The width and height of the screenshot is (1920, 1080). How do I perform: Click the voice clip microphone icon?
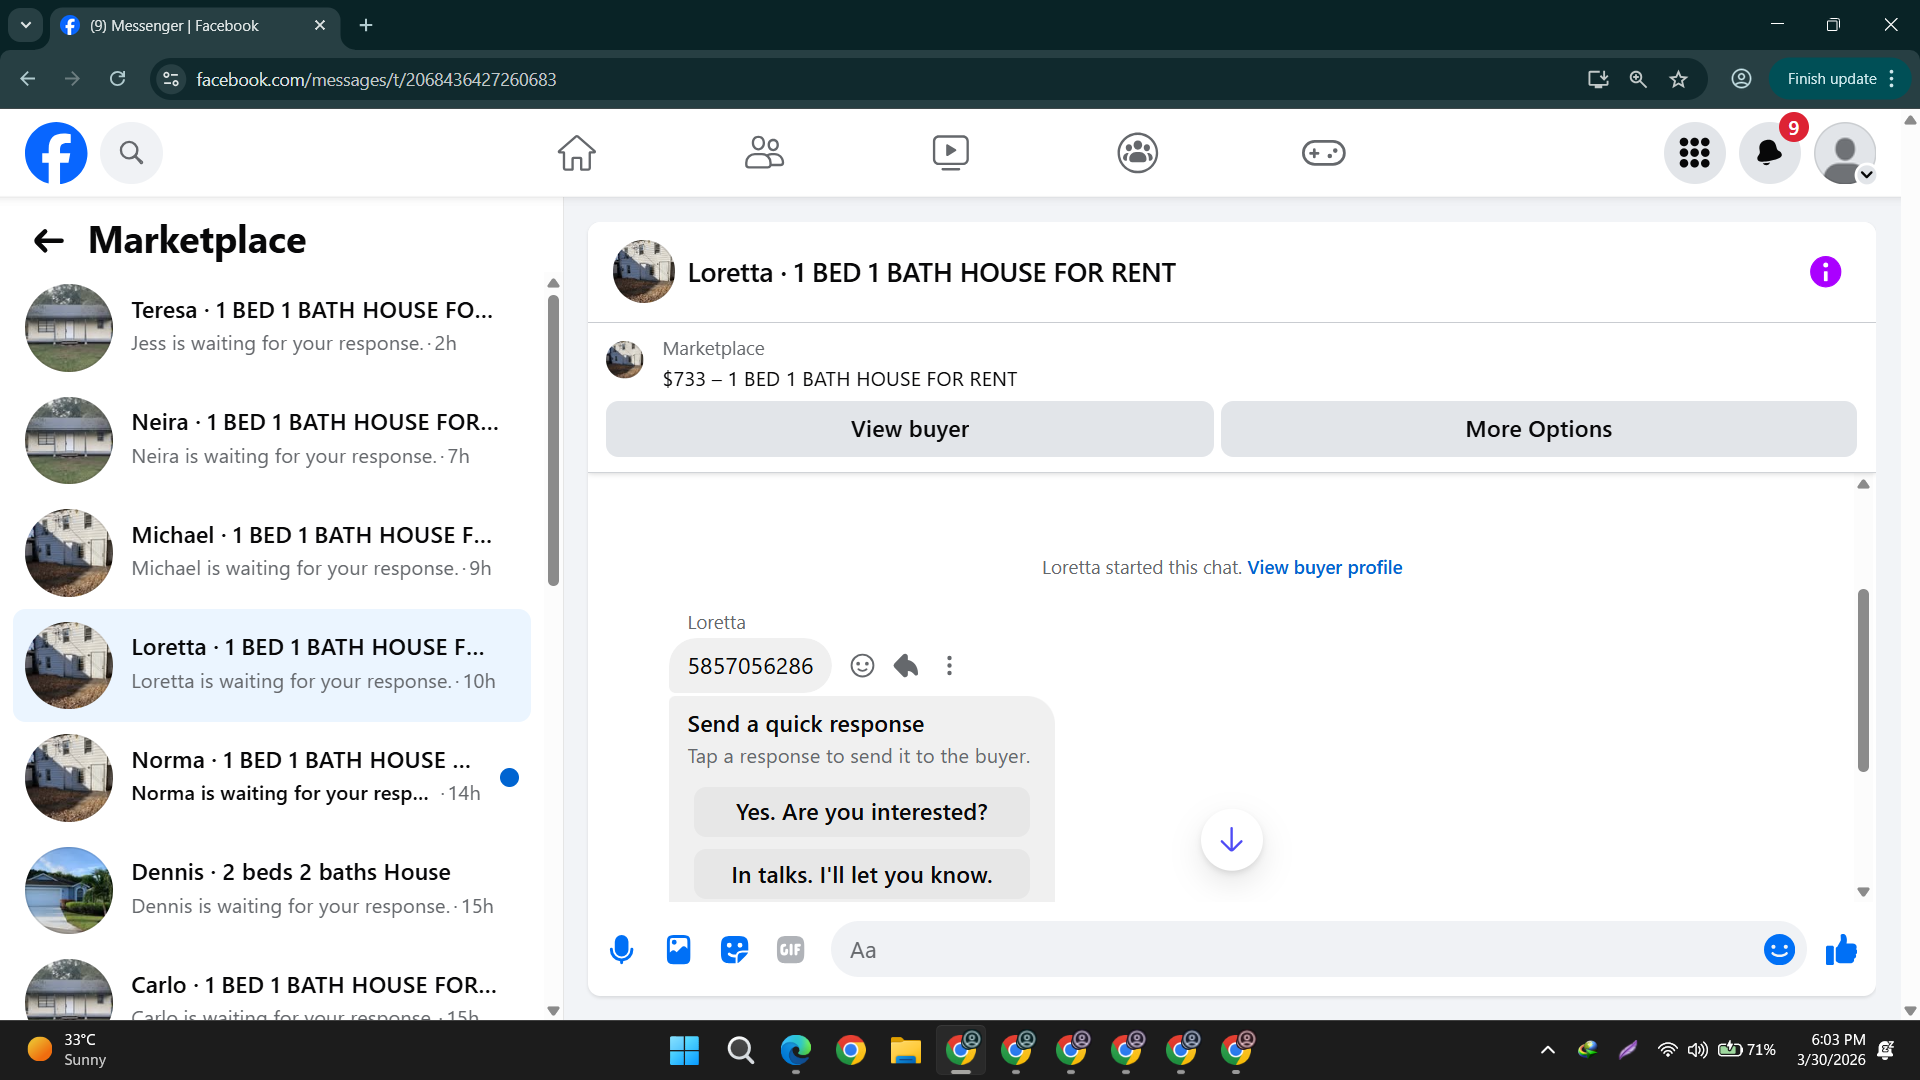point(621,949)
